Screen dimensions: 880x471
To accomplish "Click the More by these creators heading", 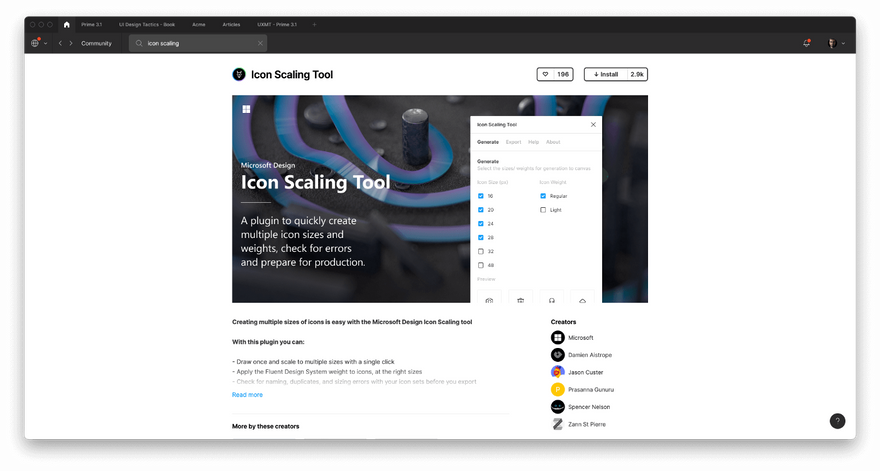I will 265,426.
